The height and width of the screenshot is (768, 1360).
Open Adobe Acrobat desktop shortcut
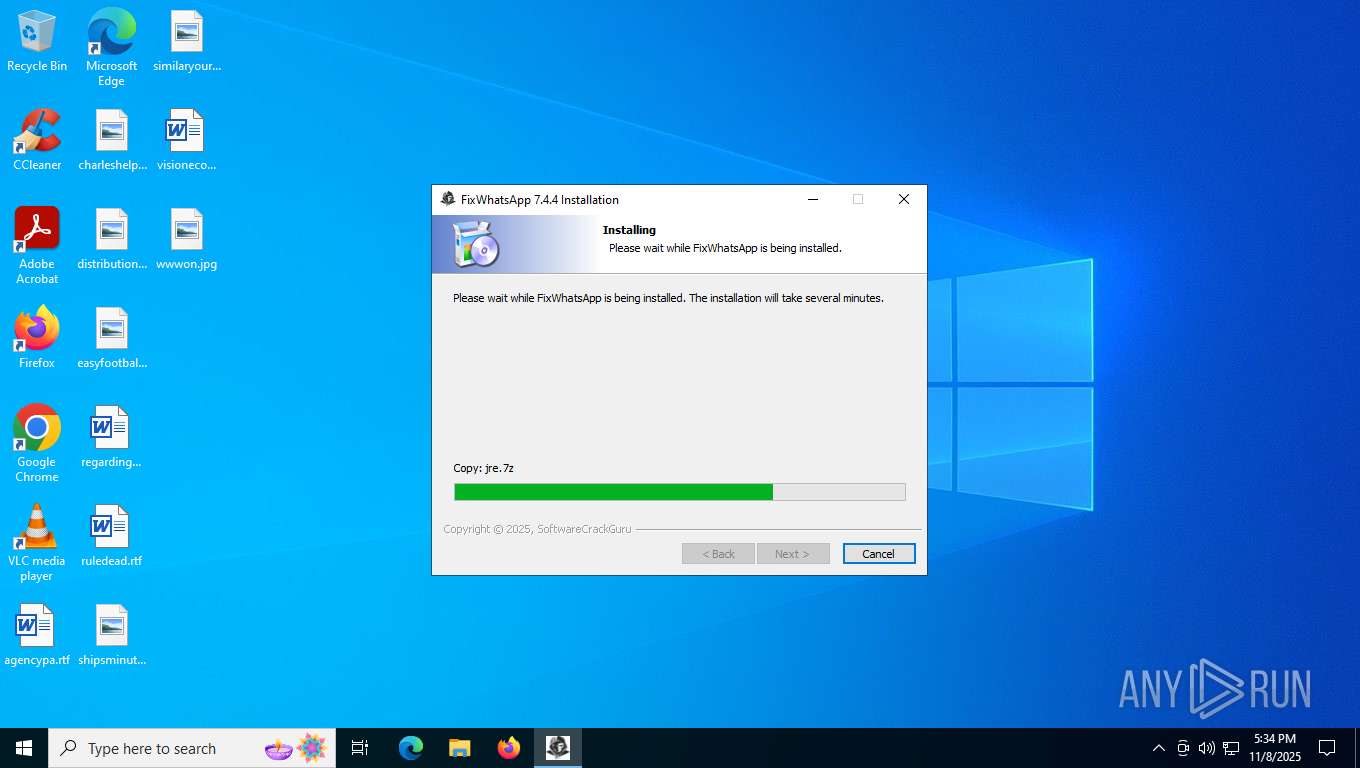(x=37, y=246)
